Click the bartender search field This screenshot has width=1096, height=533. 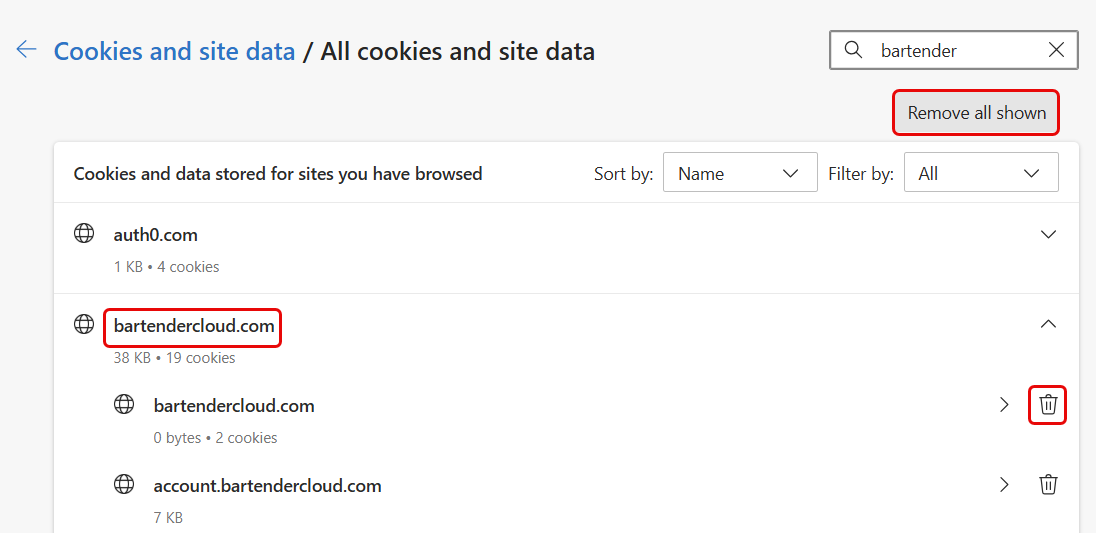(953, 50)
